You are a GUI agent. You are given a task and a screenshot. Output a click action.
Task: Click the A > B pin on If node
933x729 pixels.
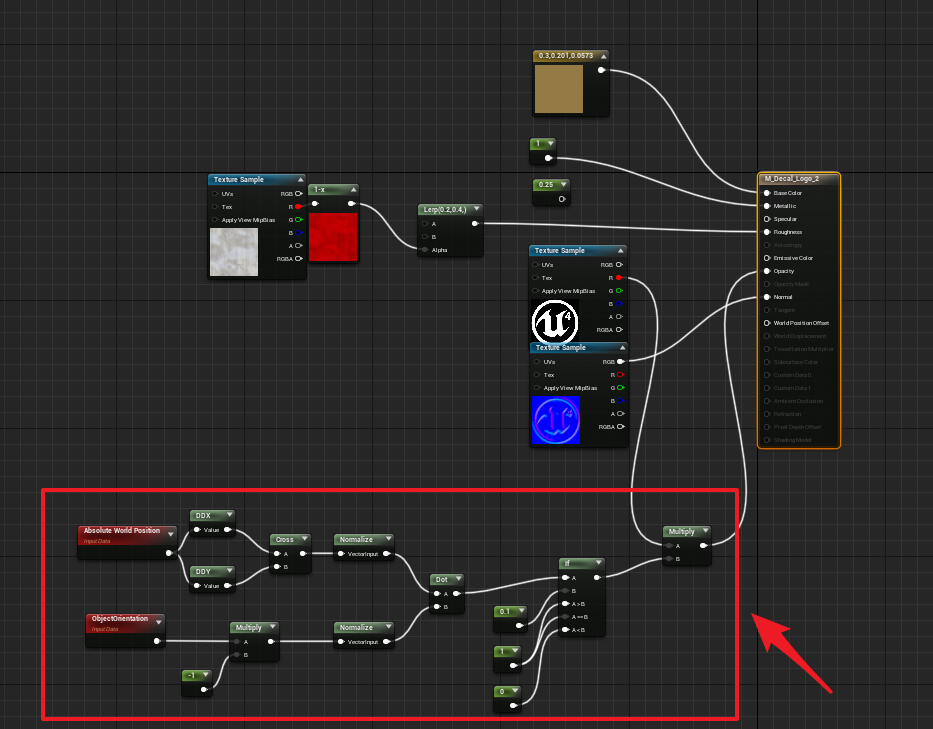pyautogui.click(x=566, y=604)
